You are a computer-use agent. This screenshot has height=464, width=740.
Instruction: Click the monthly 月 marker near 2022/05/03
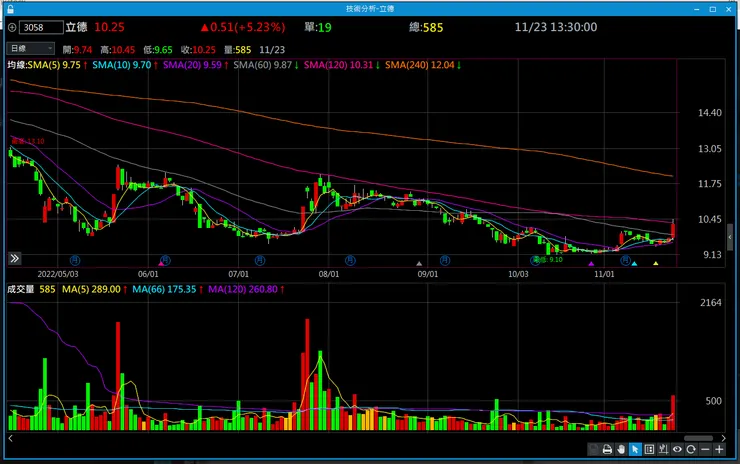75,260
